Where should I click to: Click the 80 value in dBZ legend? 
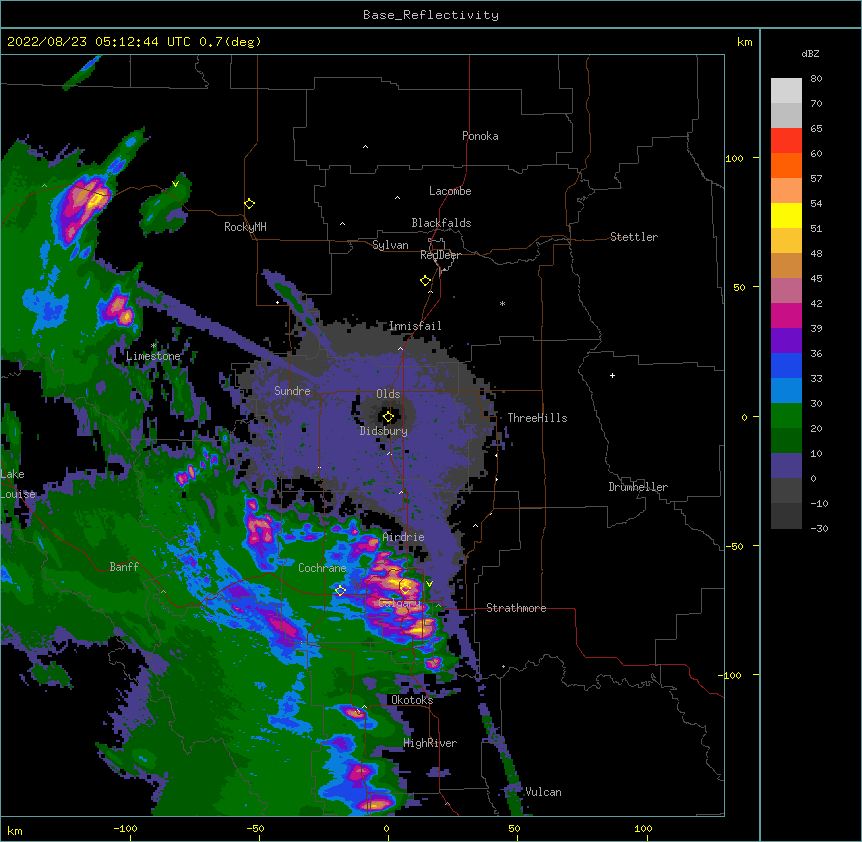coord(816,79)
